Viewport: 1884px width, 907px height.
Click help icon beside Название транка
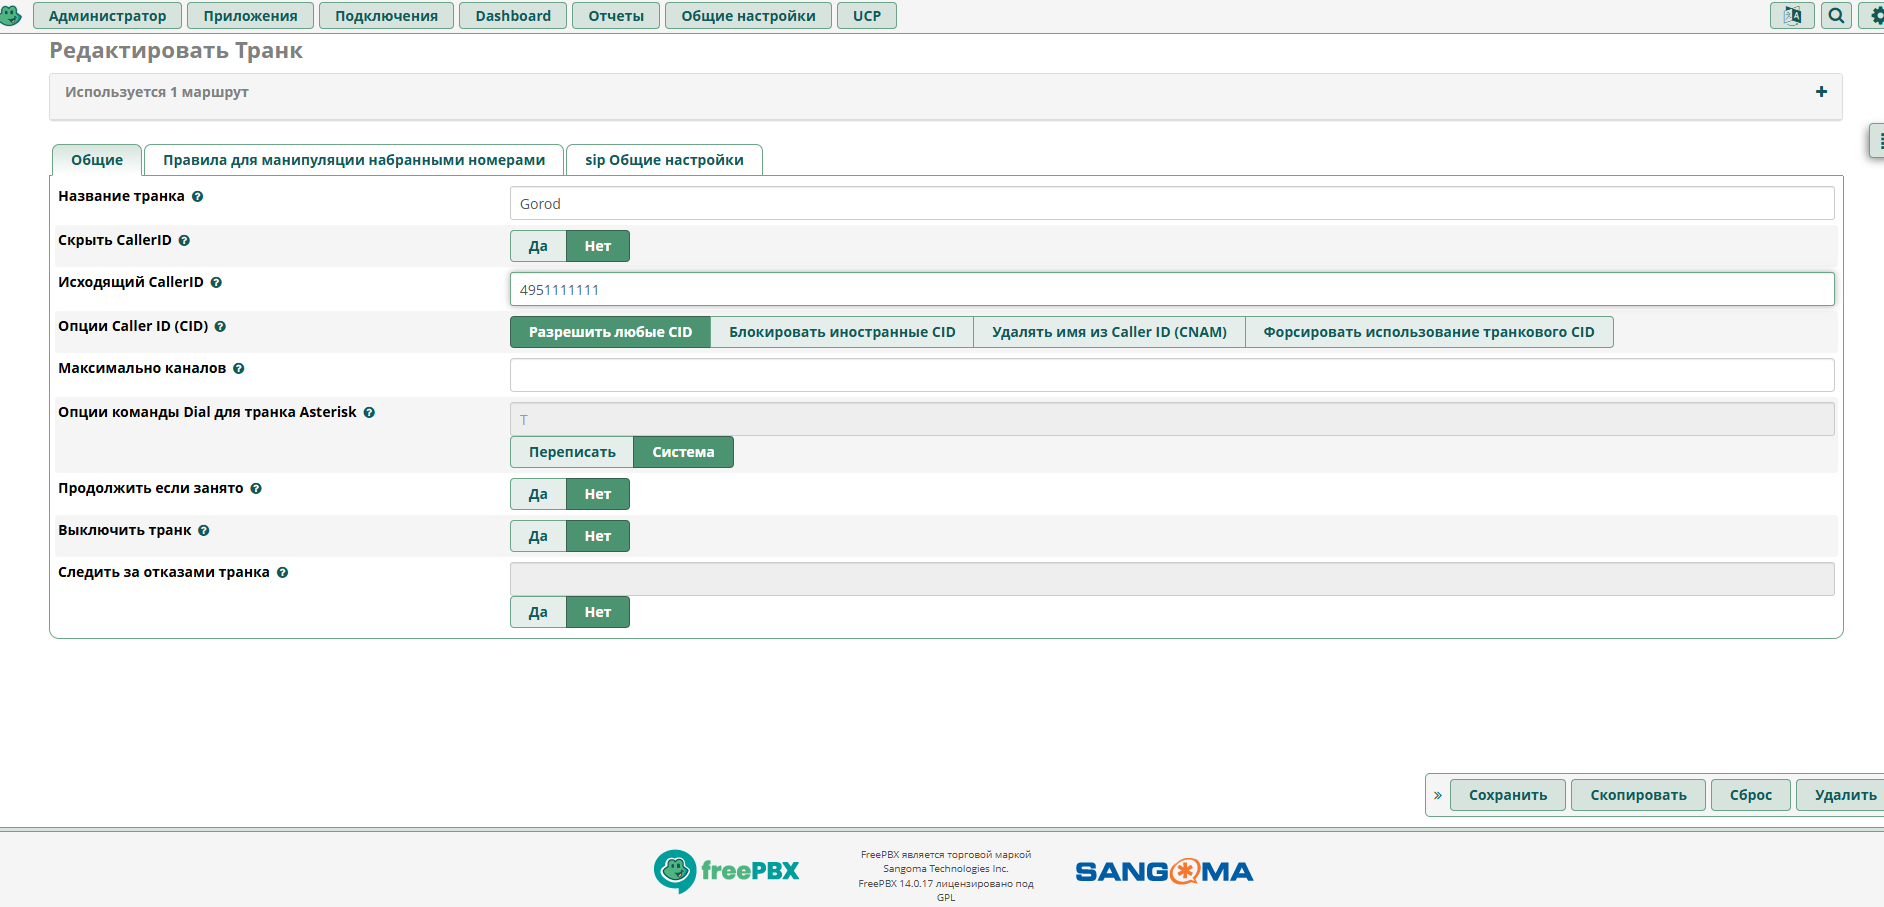[198, 197]
